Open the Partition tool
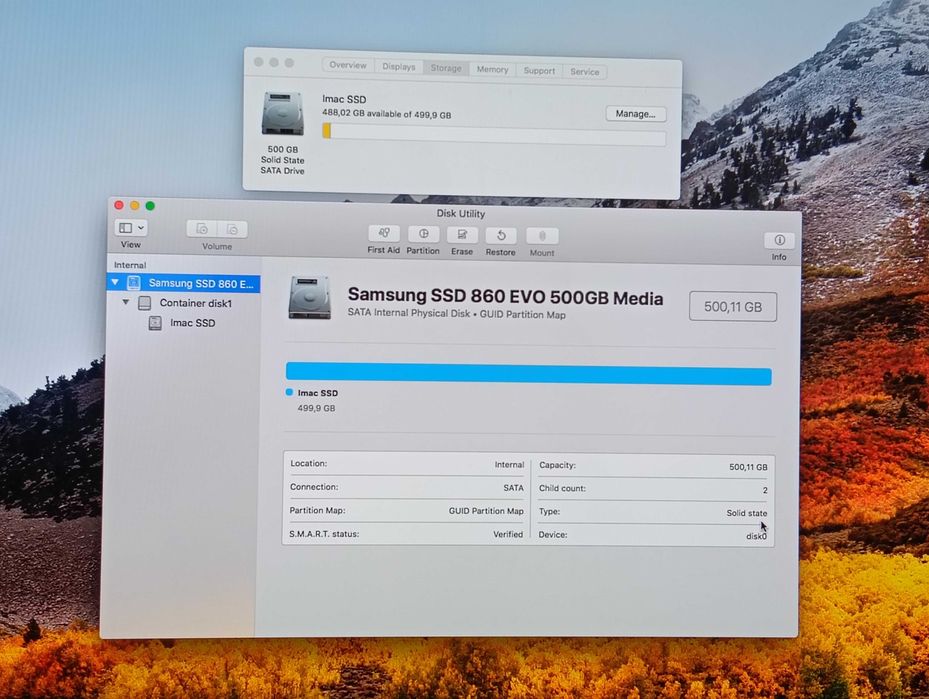929x699 pixels. coord(423,234)
